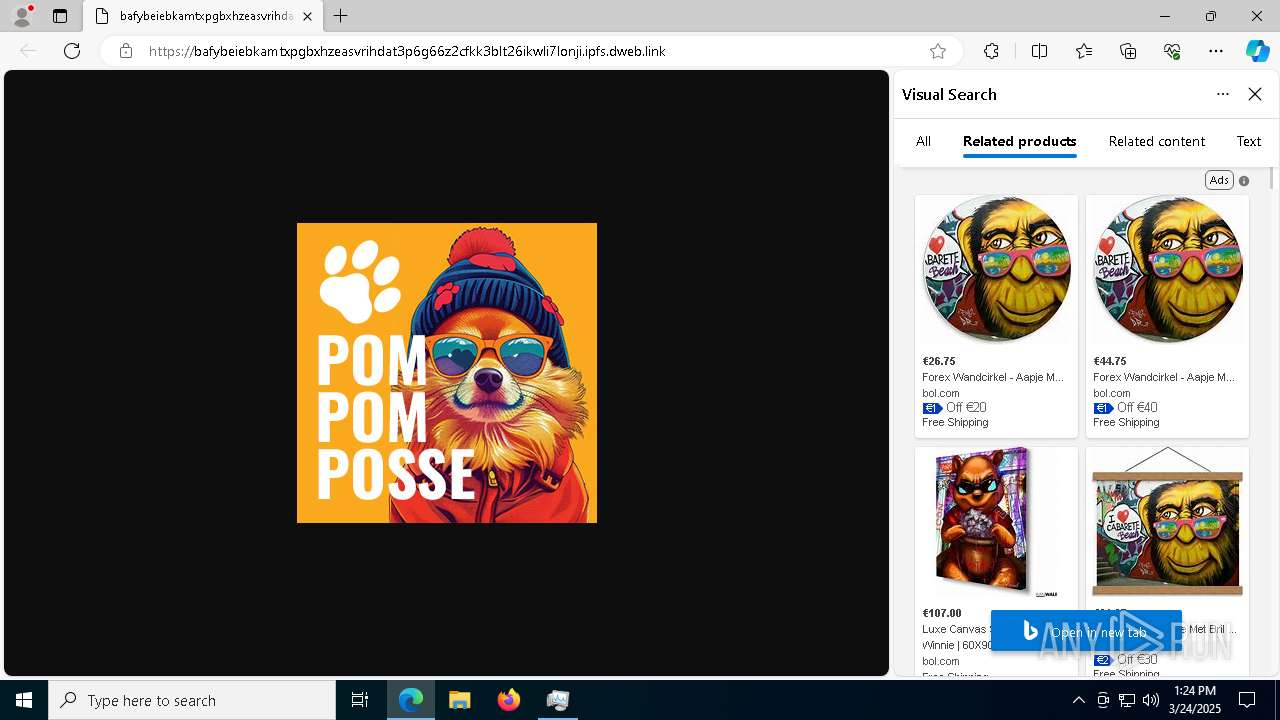Open the network icon in system tray

click(x=1127, y=700)
